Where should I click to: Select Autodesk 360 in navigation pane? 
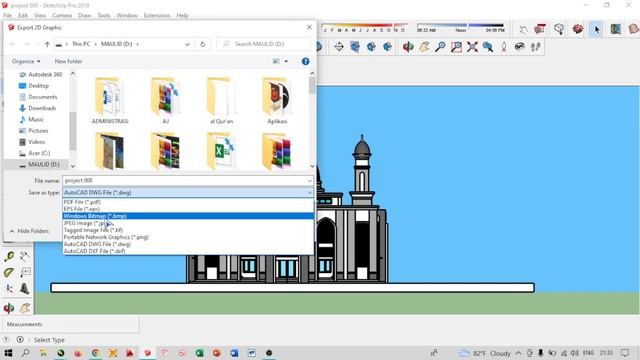pyautogui.click(x=45, y=75)
